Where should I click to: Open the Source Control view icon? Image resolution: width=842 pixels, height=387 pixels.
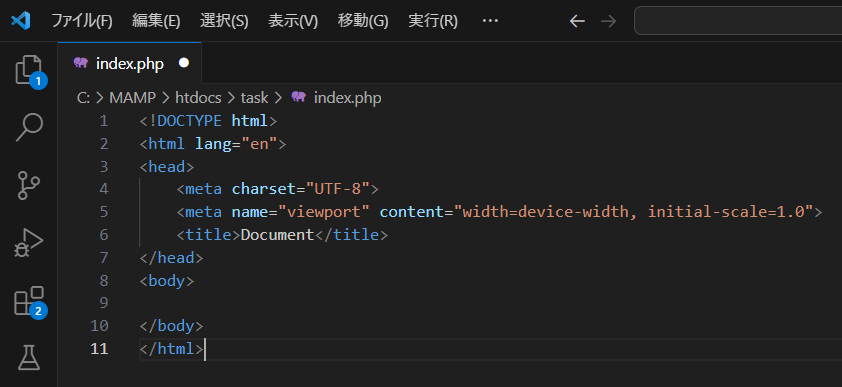coord(28,185)
